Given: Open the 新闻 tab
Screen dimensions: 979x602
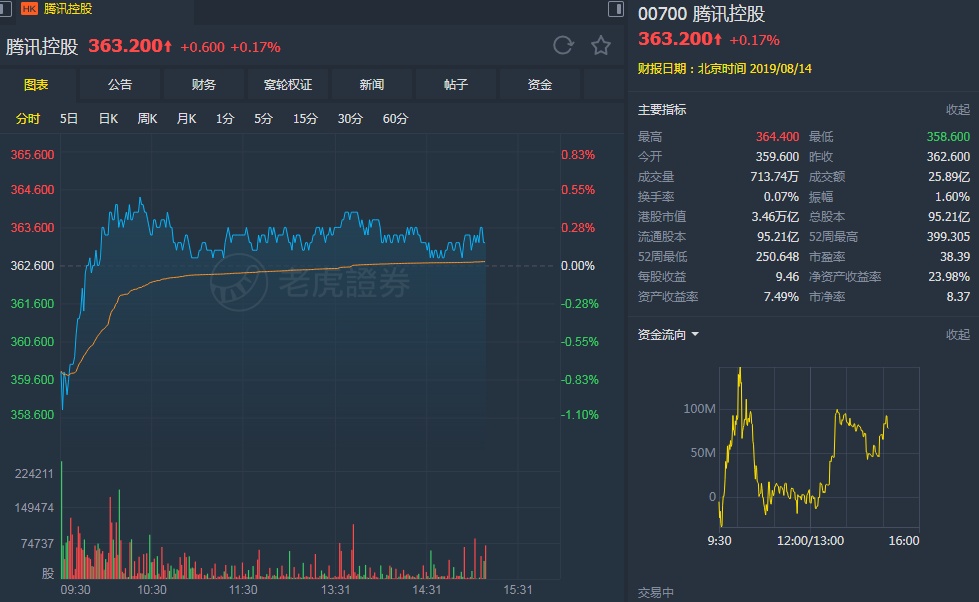Looking at the screenshot, I should pyautogui.click(x=371, y=84).
